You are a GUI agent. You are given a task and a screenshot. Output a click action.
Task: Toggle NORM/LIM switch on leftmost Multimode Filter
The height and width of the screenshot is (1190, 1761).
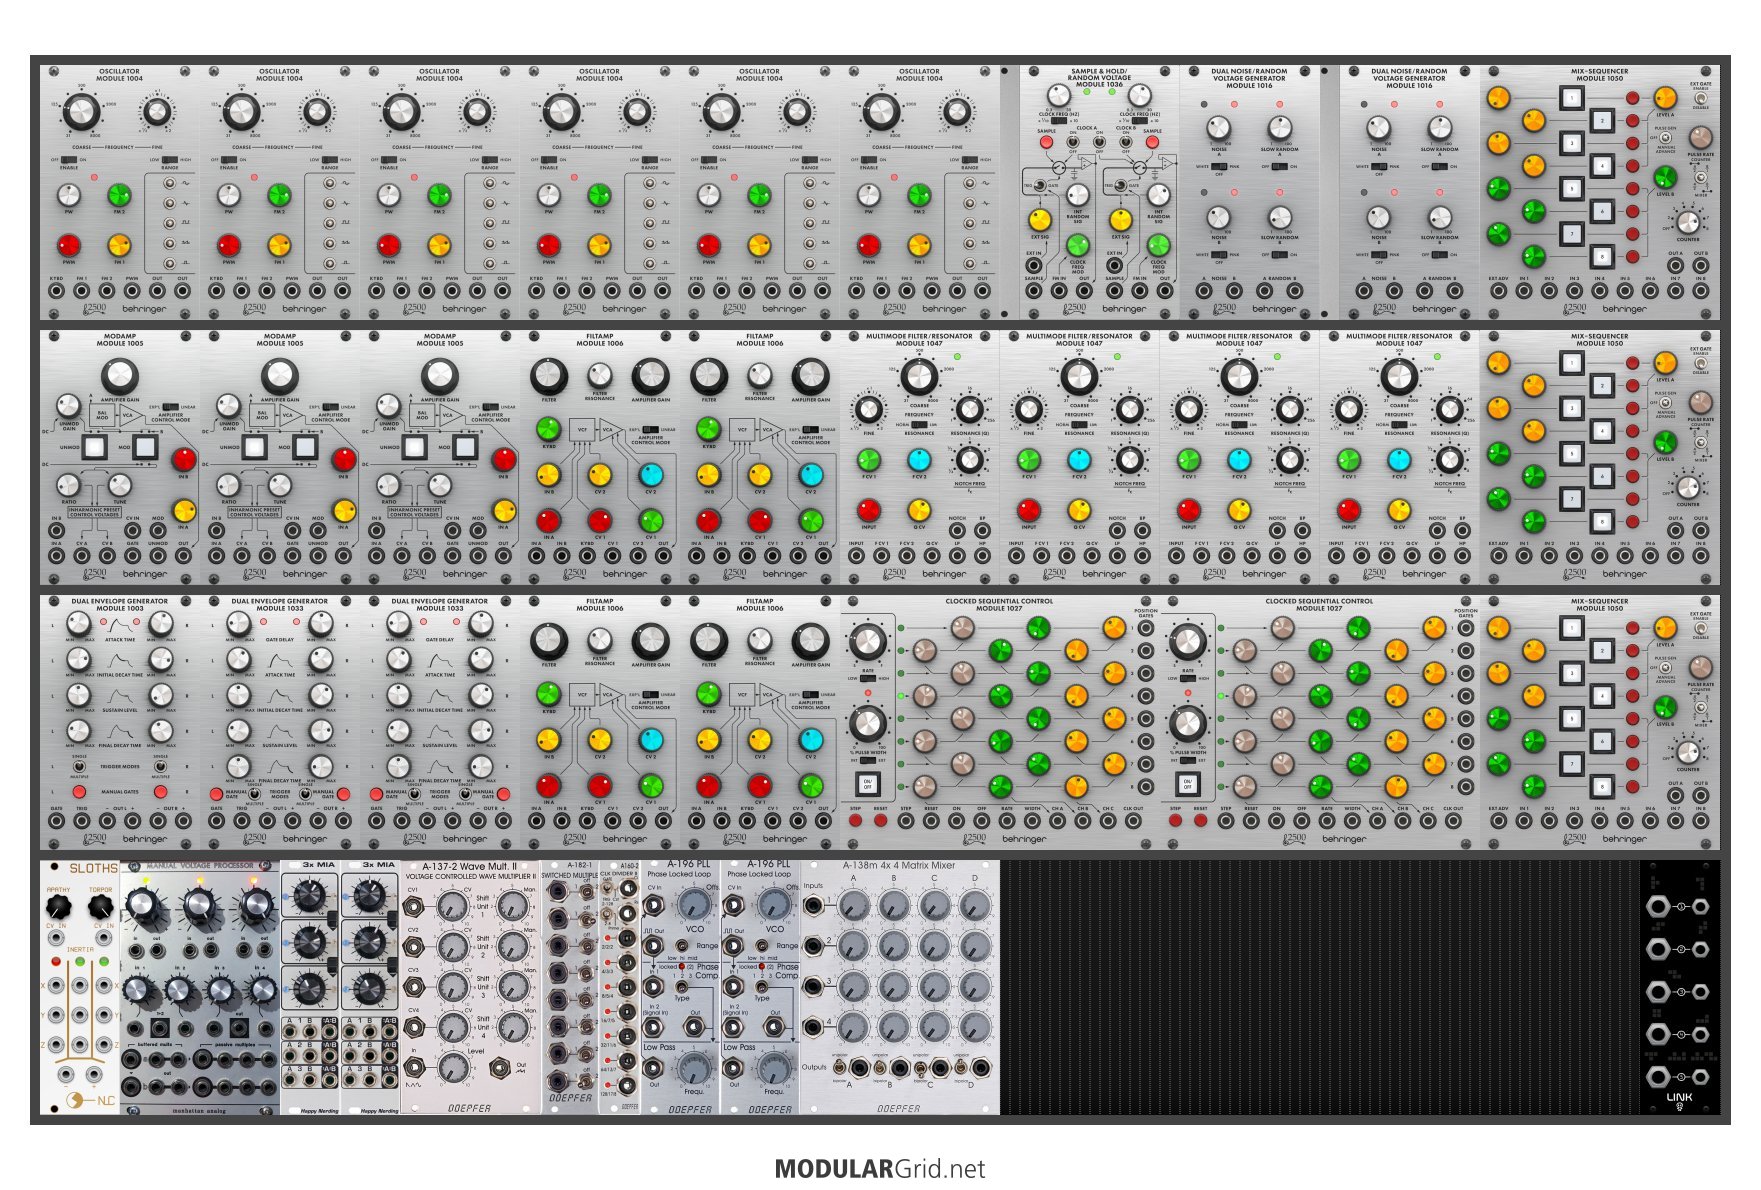(918, 425)
